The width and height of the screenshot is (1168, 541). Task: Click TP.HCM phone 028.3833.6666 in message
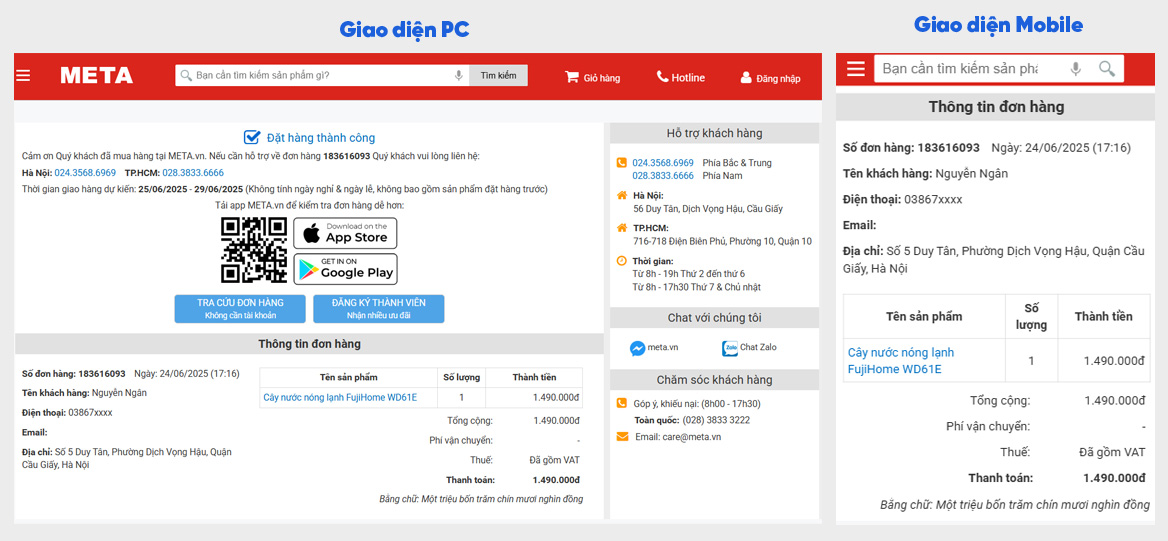[193, 172]
